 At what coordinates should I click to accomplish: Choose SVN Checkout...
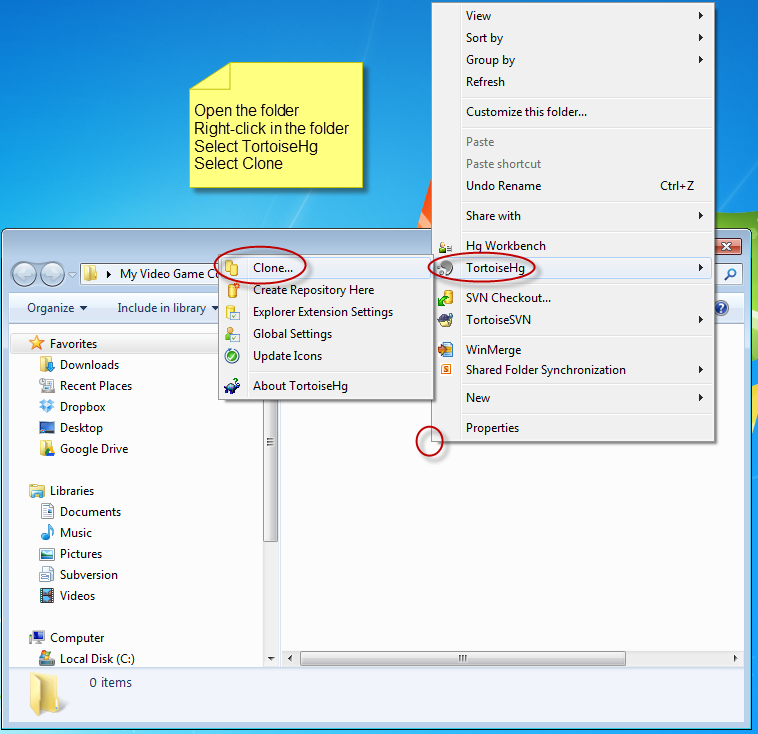tap(573, 298)
